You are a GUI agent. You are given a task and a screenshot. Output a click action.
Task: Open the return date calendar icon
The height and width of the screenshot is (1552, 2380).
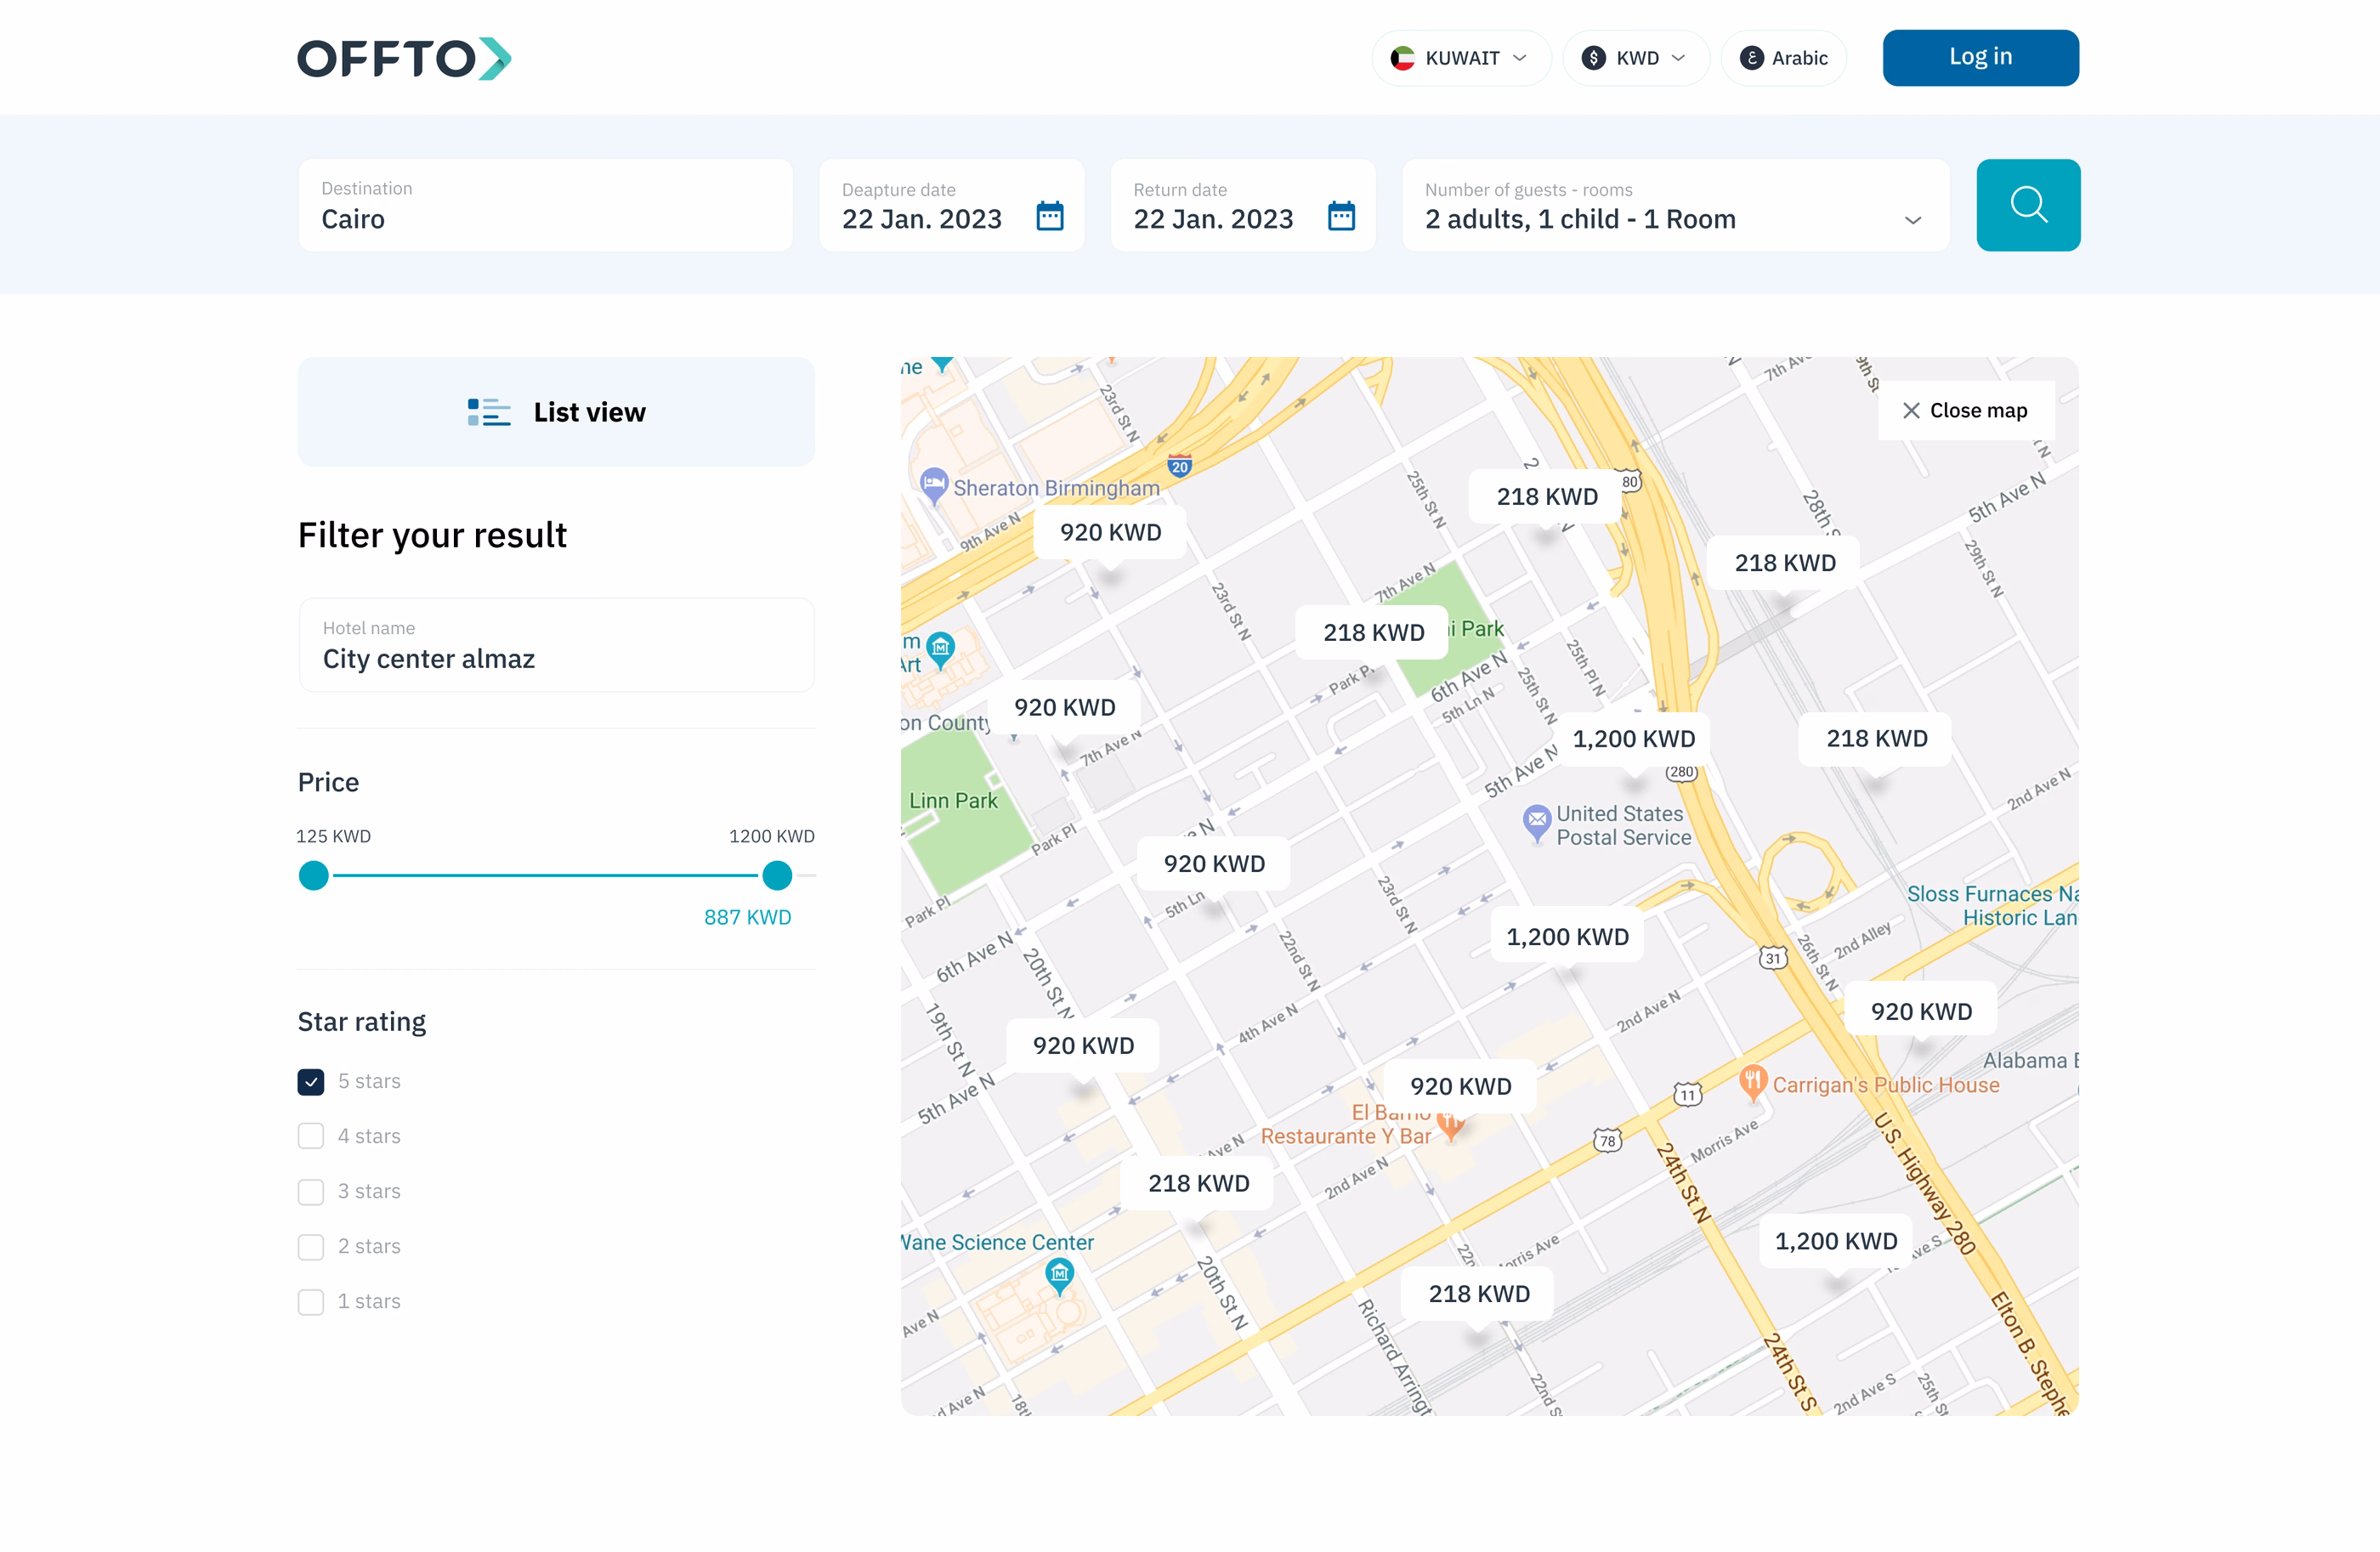click(x=1341, y=216)
